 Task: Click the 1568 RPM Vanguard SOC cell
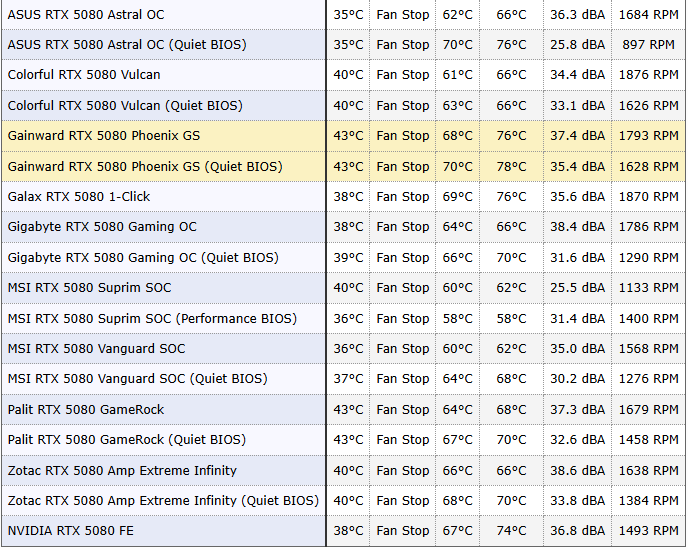[x=648, y=349]
